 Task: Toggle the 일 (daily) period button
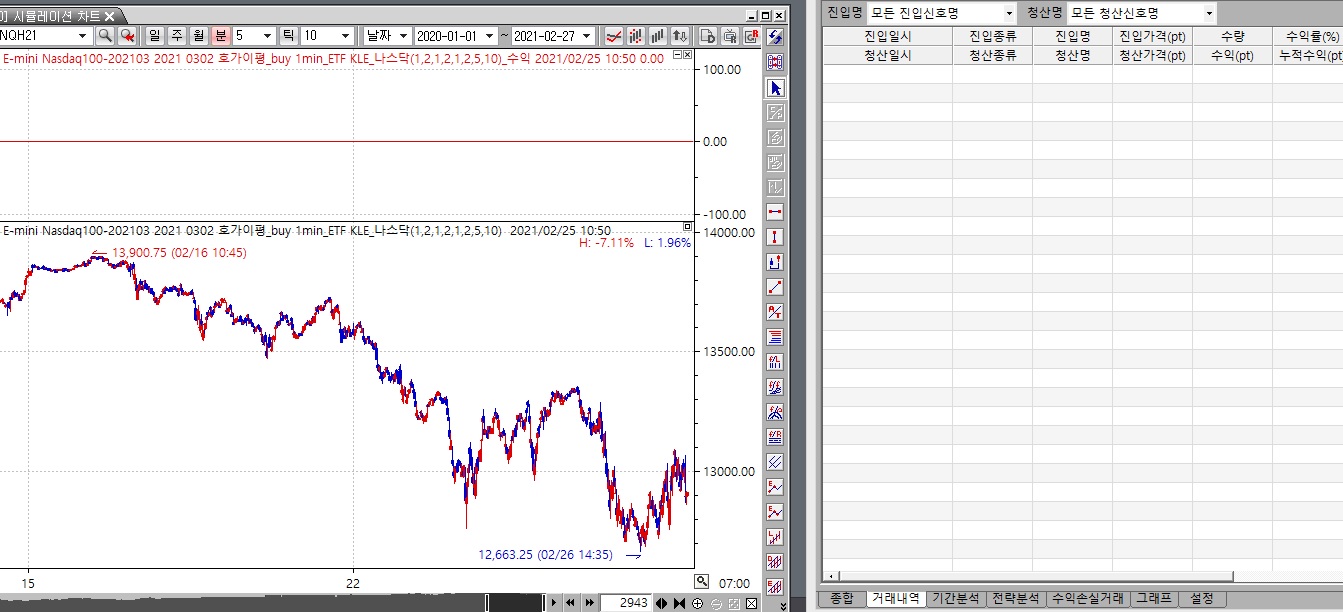155,35
